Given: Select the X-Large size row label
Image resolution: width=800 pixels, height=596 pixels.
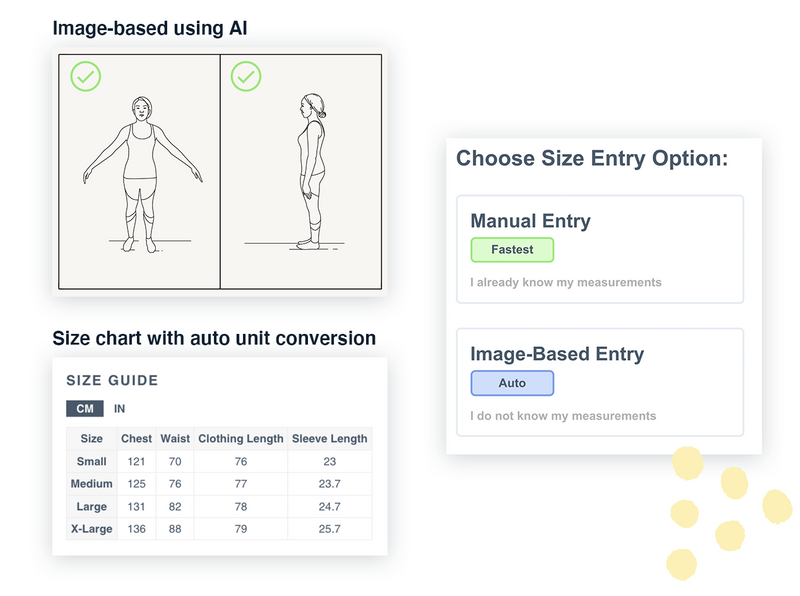Looking at the screenshot, I should (x=92, y=529).
